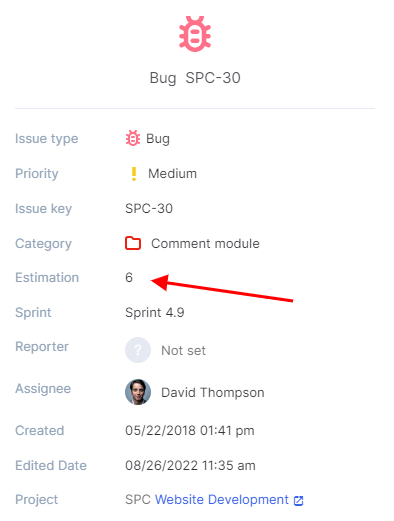
Task: Click the Sprint 4.9 value
Action: coord(155,313)
